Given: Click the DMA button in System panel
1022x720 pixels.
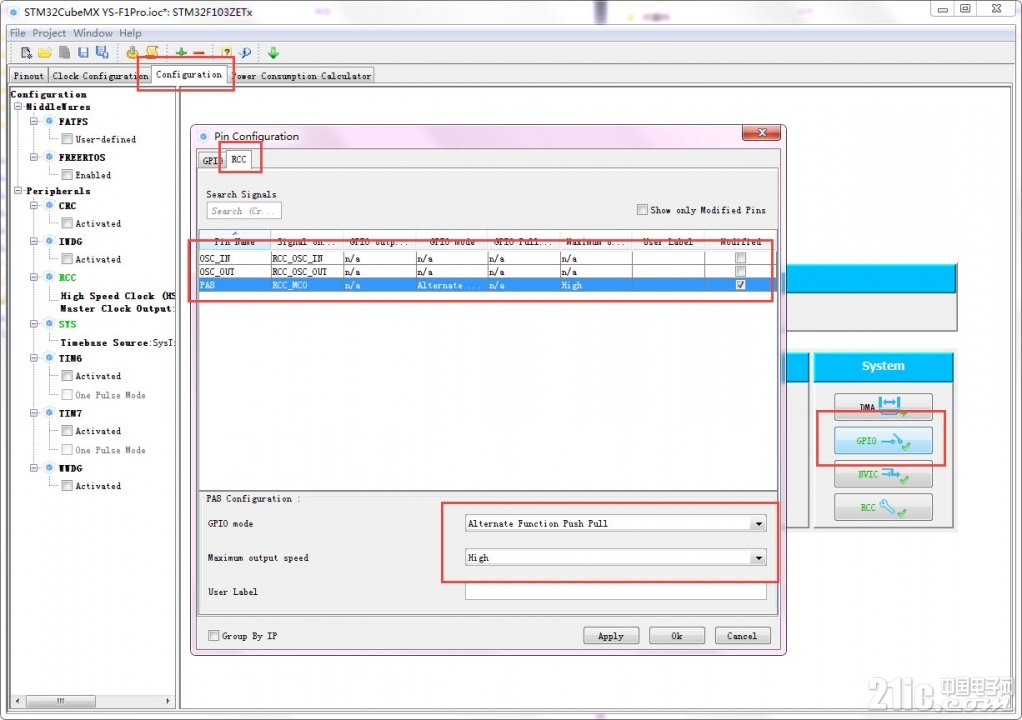Looking at the screenshot, I should point(883,406).
